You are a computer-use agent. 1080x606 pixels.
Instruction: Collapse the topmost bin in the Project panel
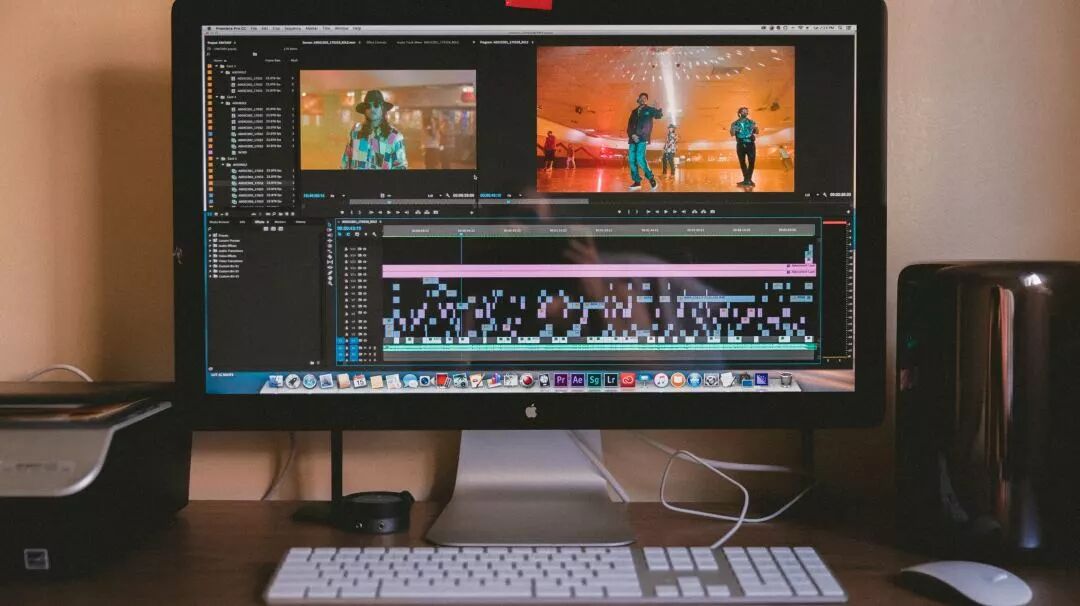(216, 66)
